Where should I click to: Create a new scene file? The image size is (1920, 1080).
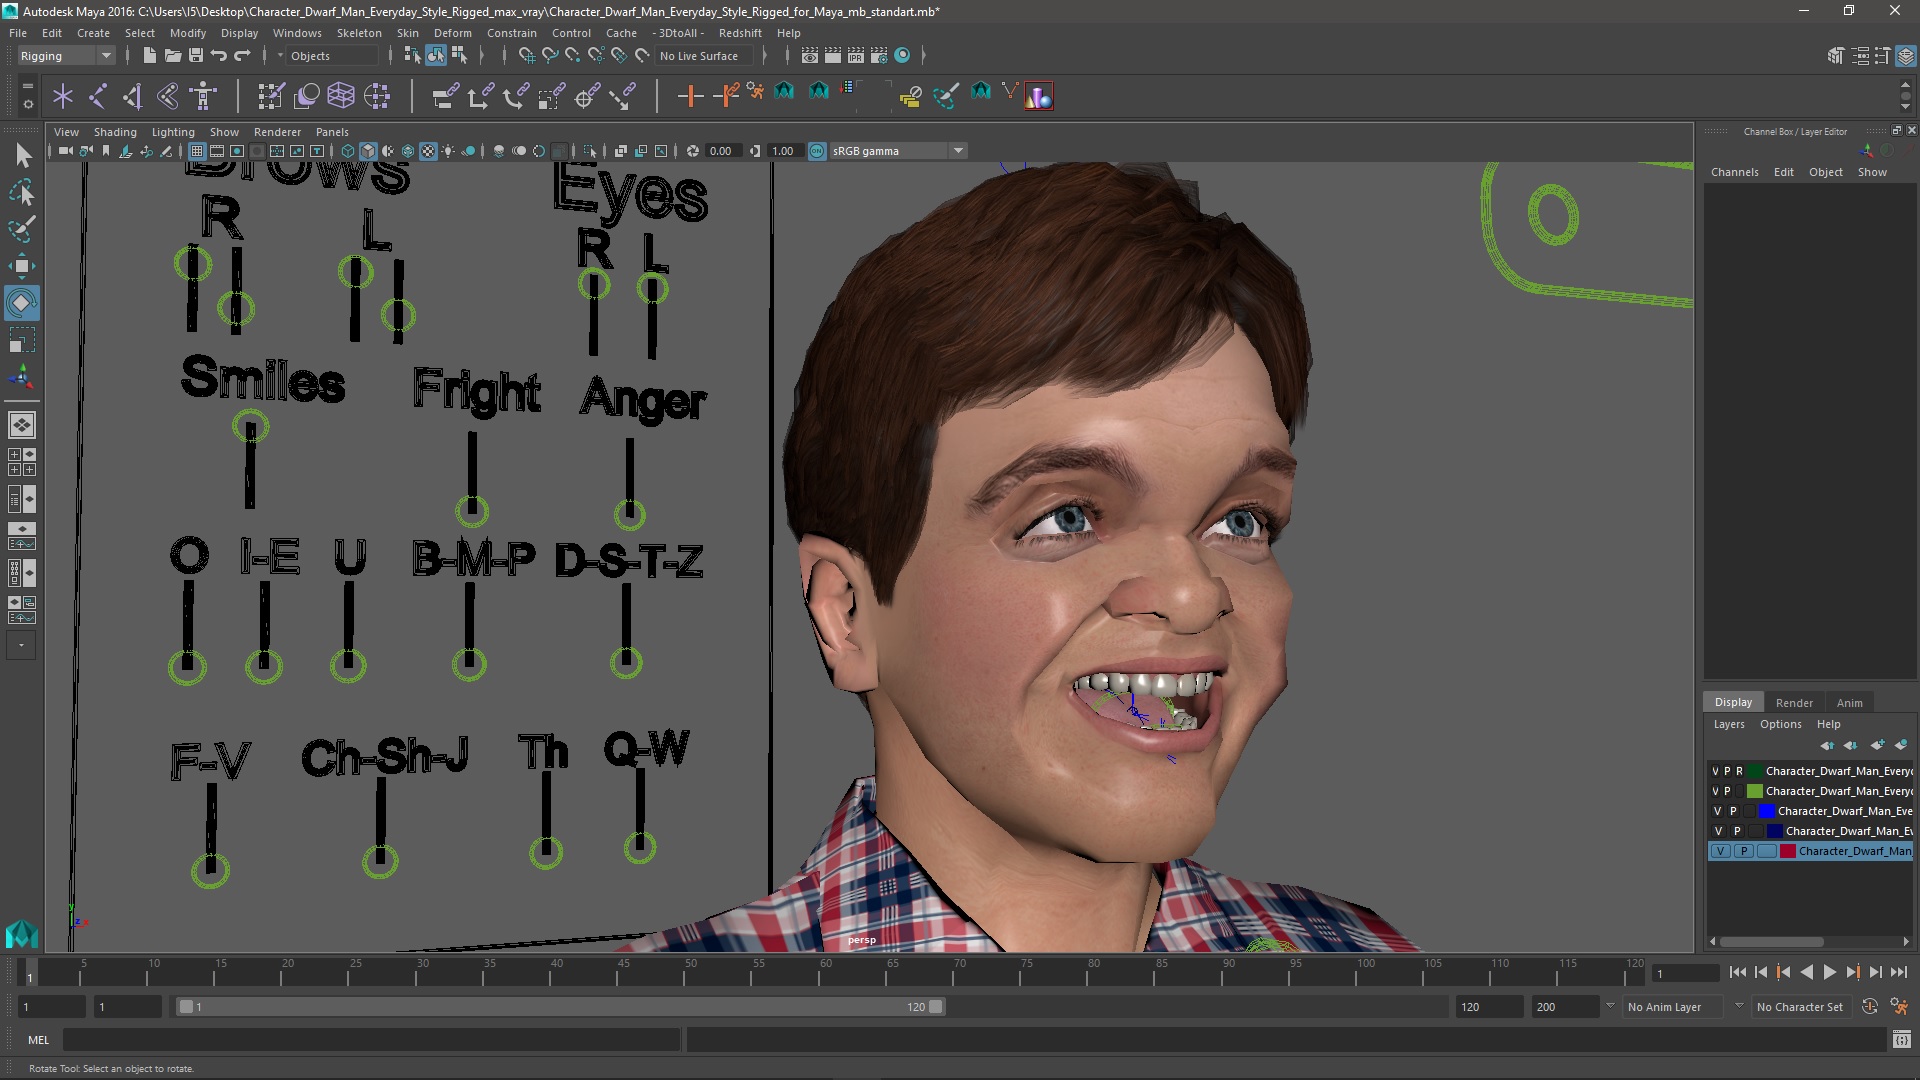149,55
